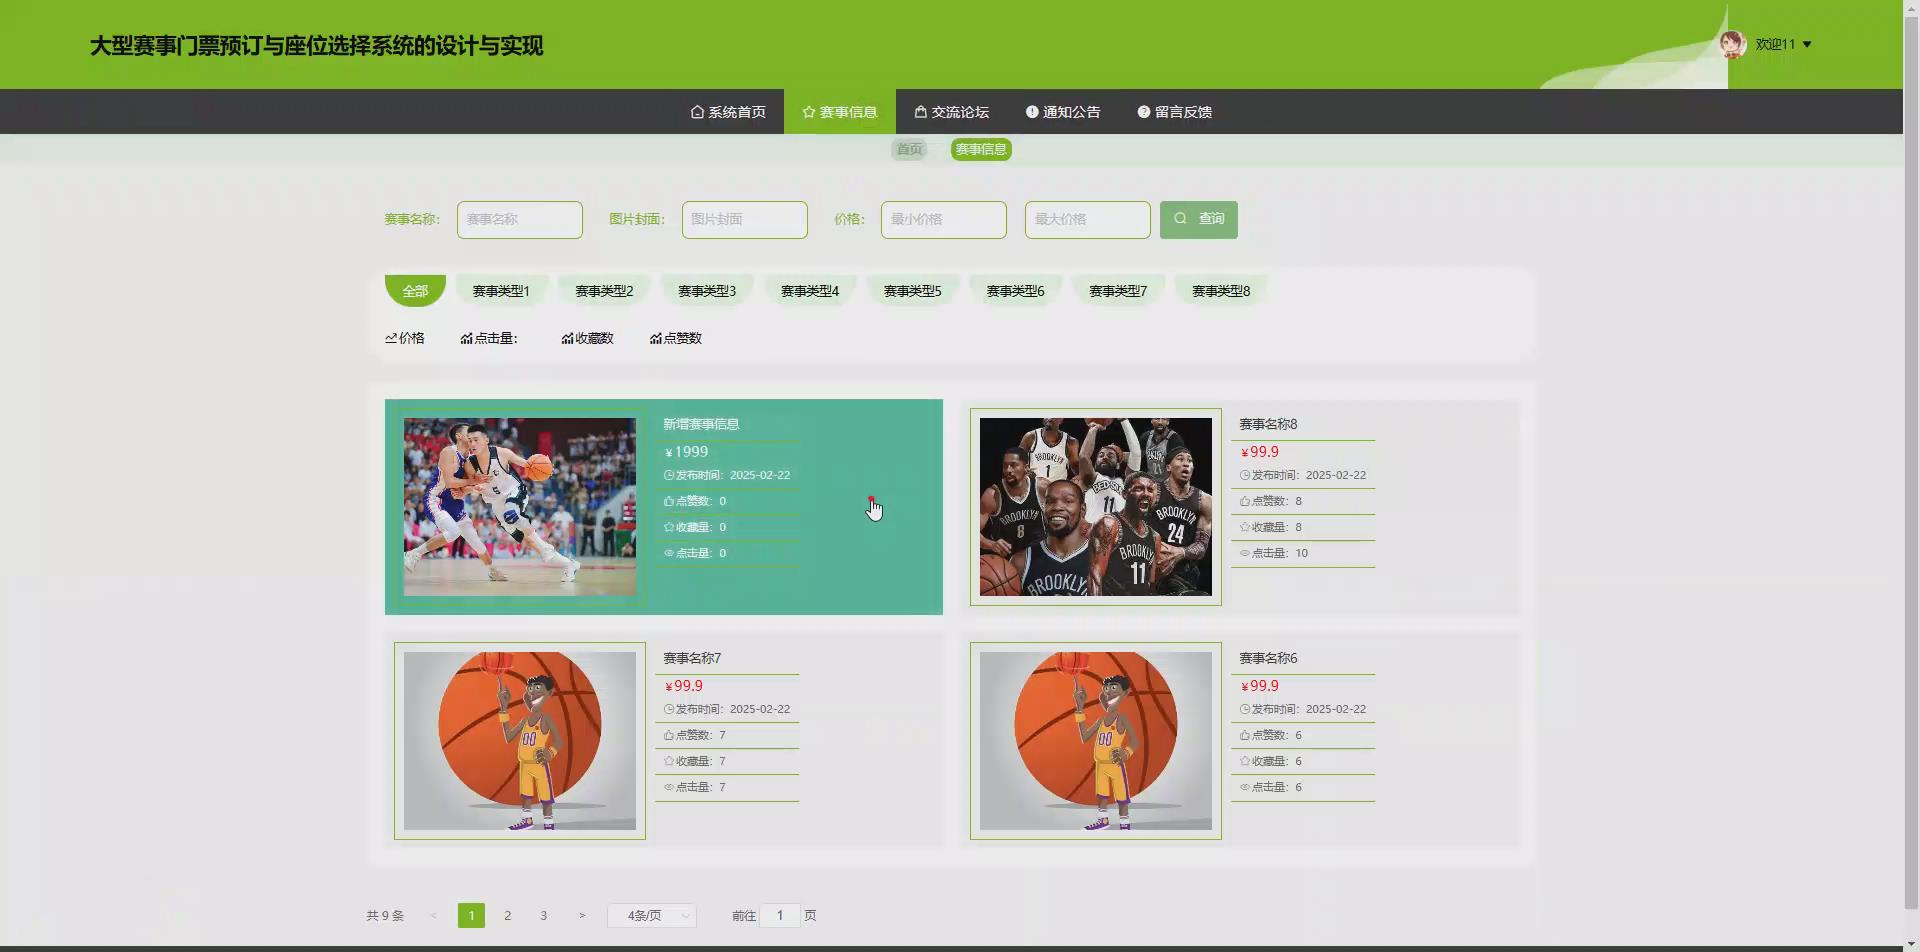
Task: Click 点赞数 thumbs-up icon of 赛事名称8
Action: [x=1245, y=502]
